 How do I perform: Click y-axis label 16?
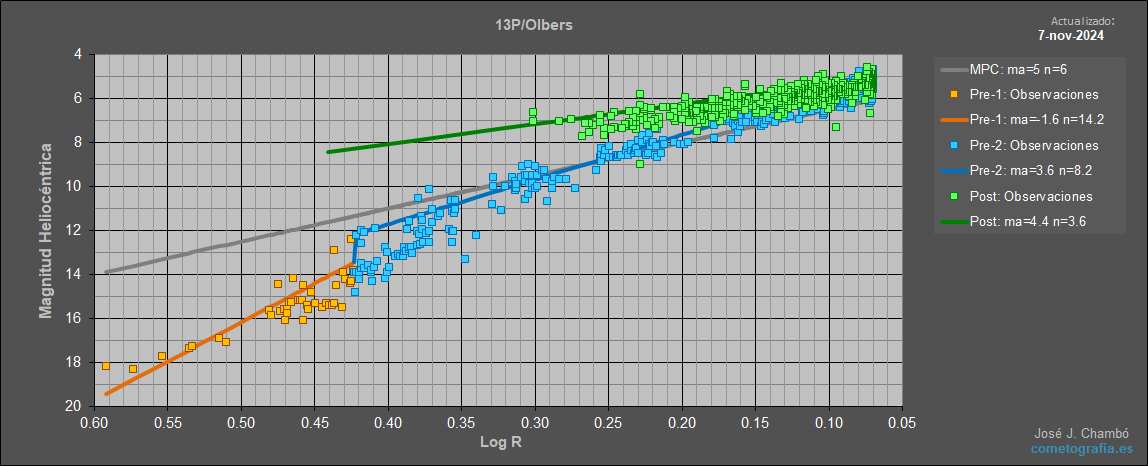point(75,318)
